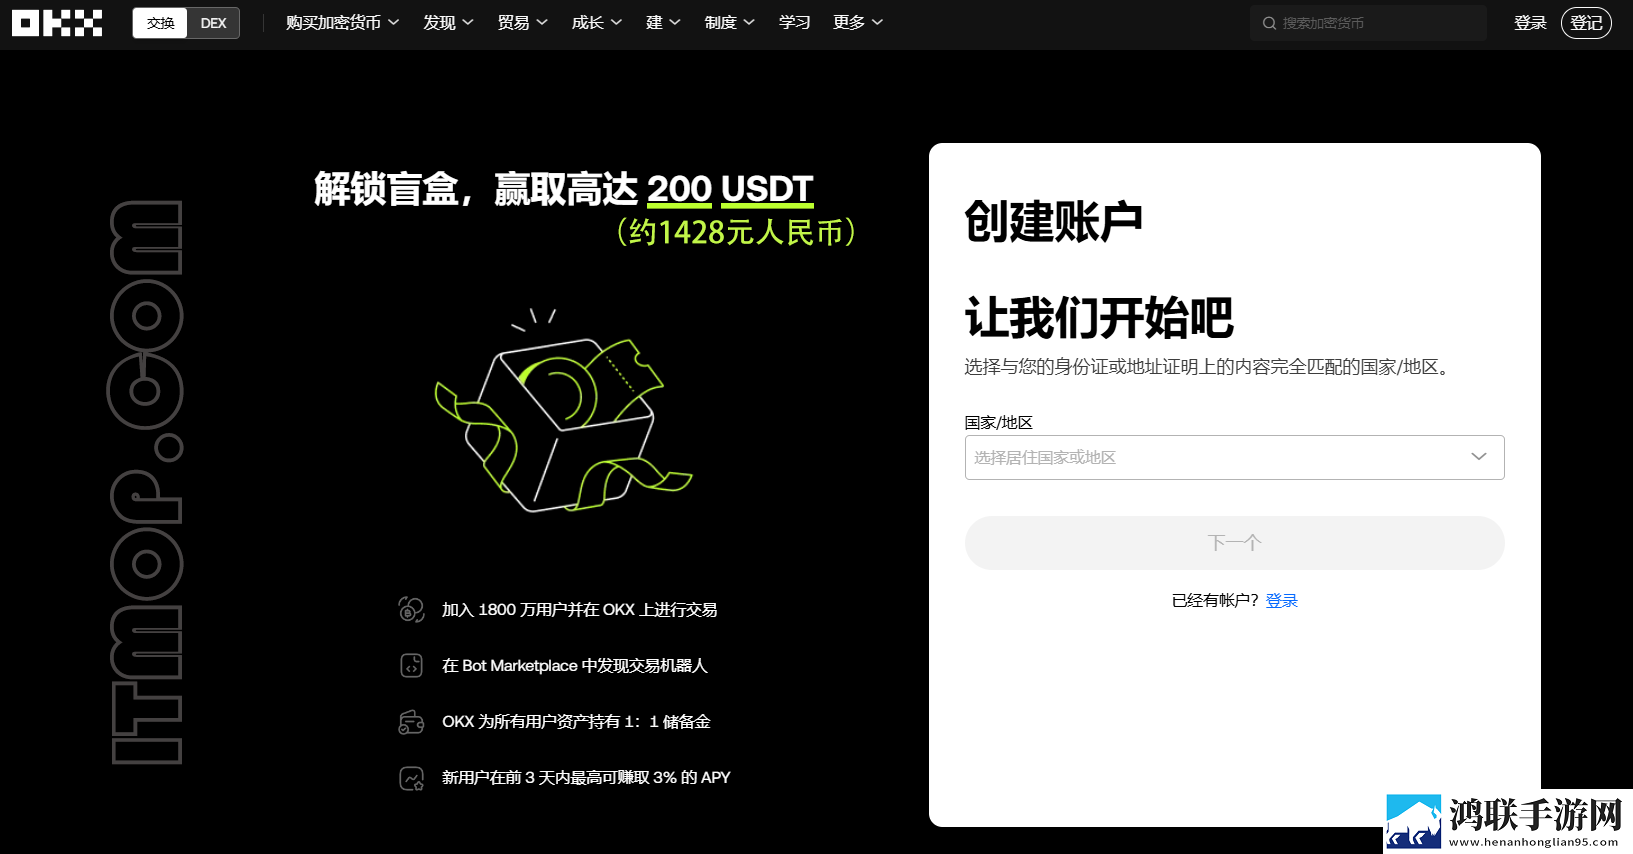Click the （约1428元人民币） text
Image resolution: width=1633 pixels, height=854 pixels.
737,232
